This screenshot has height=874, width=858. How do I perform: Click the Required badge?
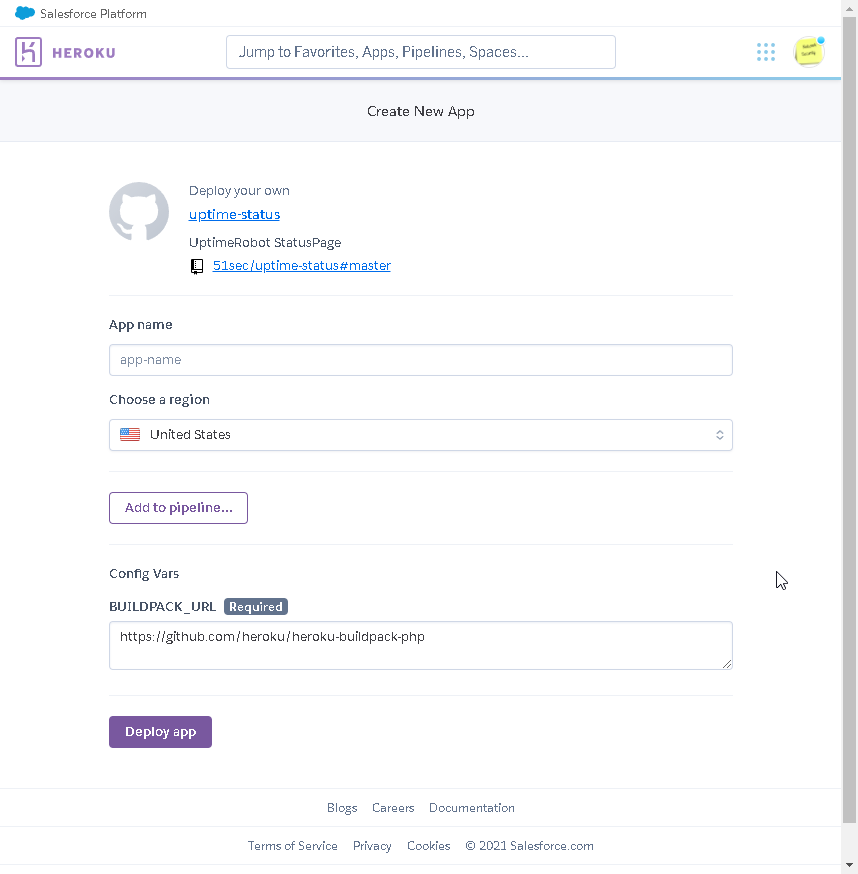256,606
